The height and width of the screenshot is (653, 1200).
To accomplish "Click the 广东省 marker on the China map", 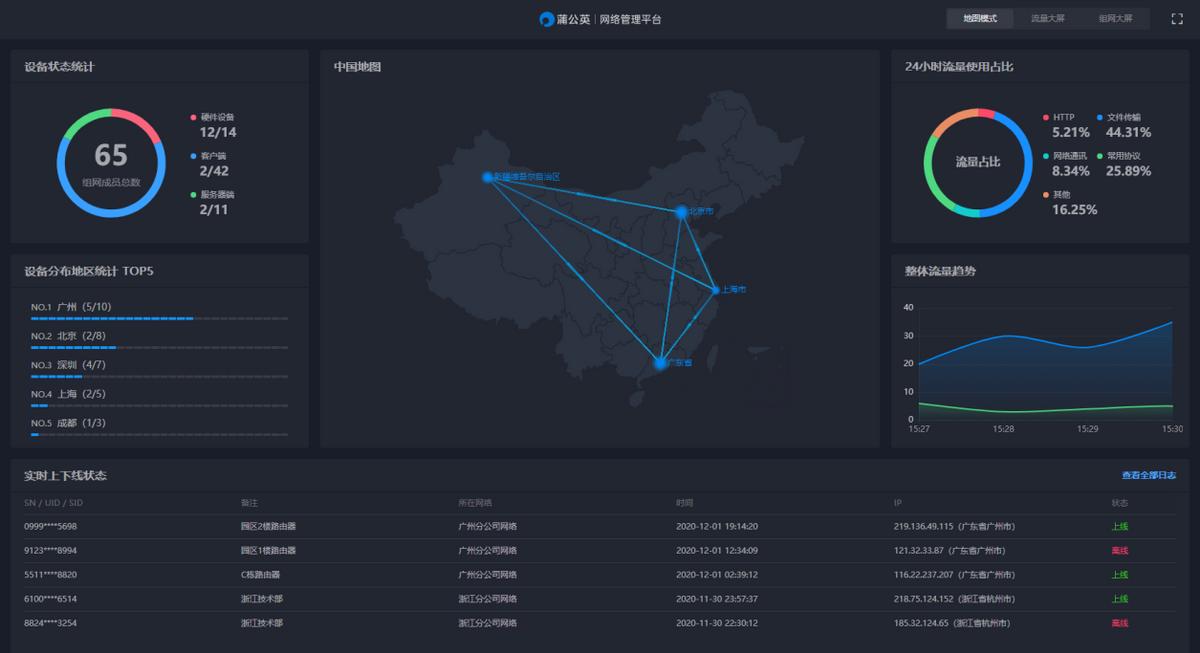I will pyautogui.click(x=661, y=362).
